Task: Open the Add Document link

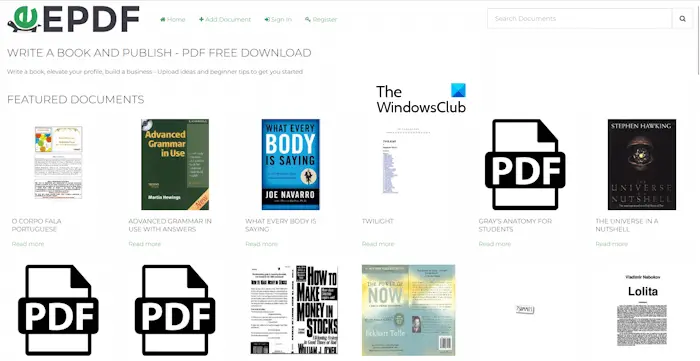Action: (x=225, y=19)
